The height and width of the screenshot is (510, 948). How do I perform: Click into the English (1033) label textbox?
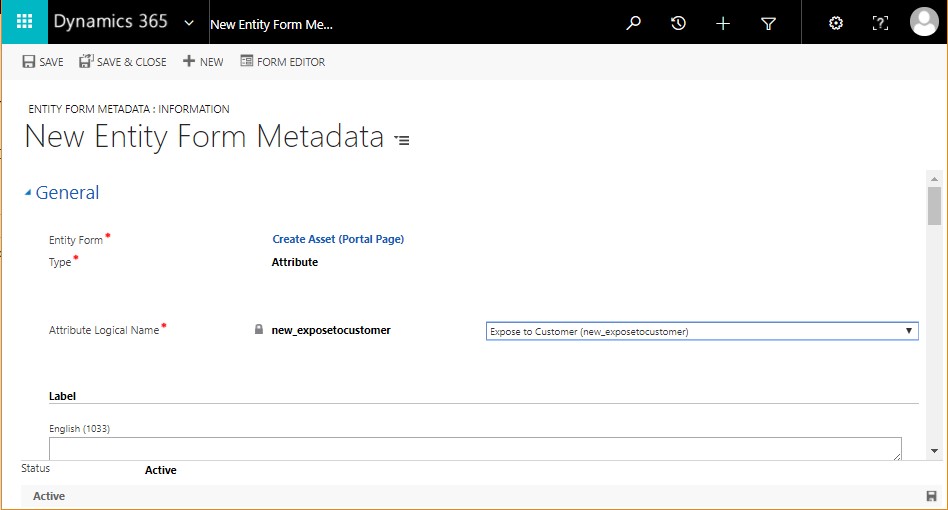tap(475, 448)
